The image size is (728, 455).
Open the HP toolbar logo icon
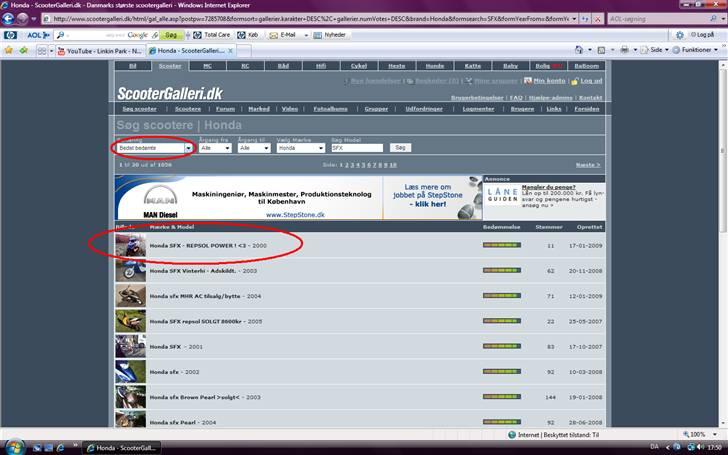[x=10, y=34]
